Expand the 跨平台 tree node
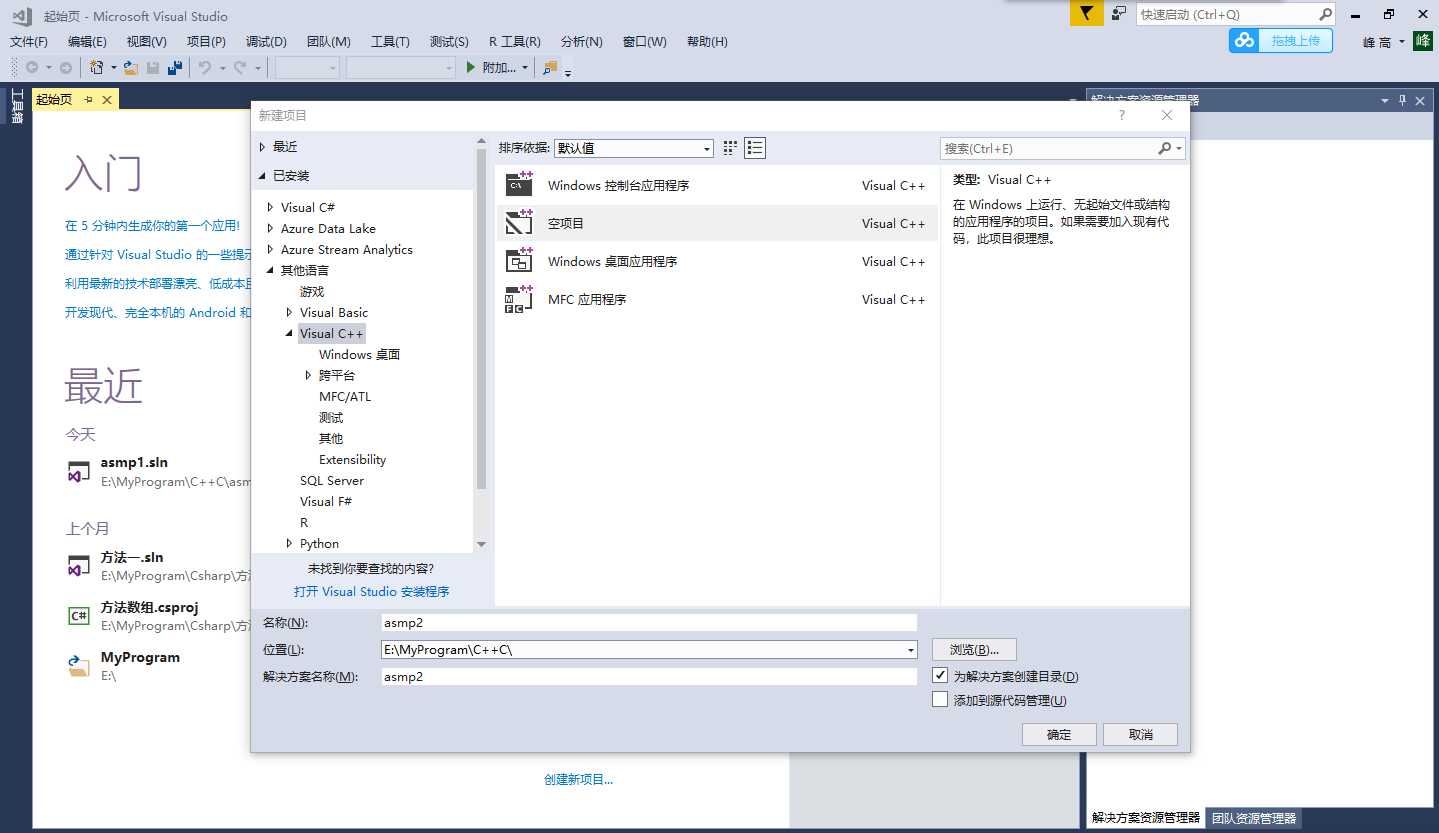 [308, 375]
